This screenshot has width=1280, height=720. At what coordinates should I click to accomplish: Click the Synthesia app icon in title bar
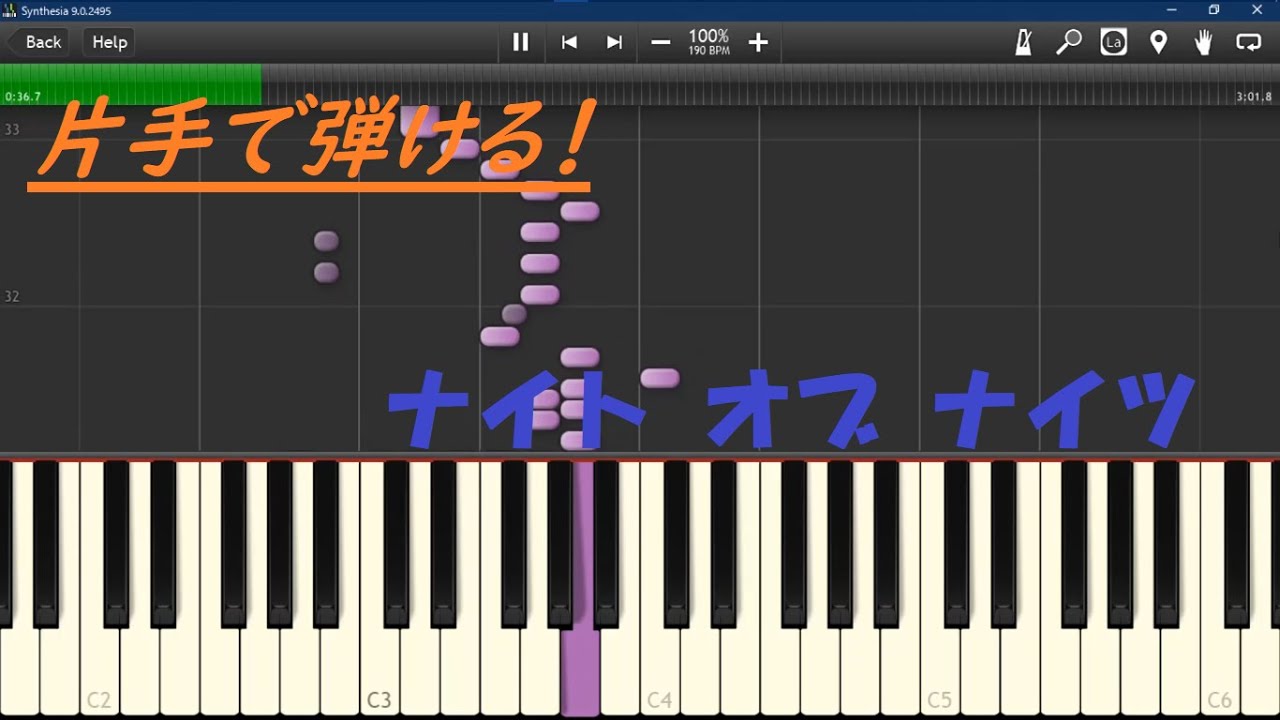10,10
